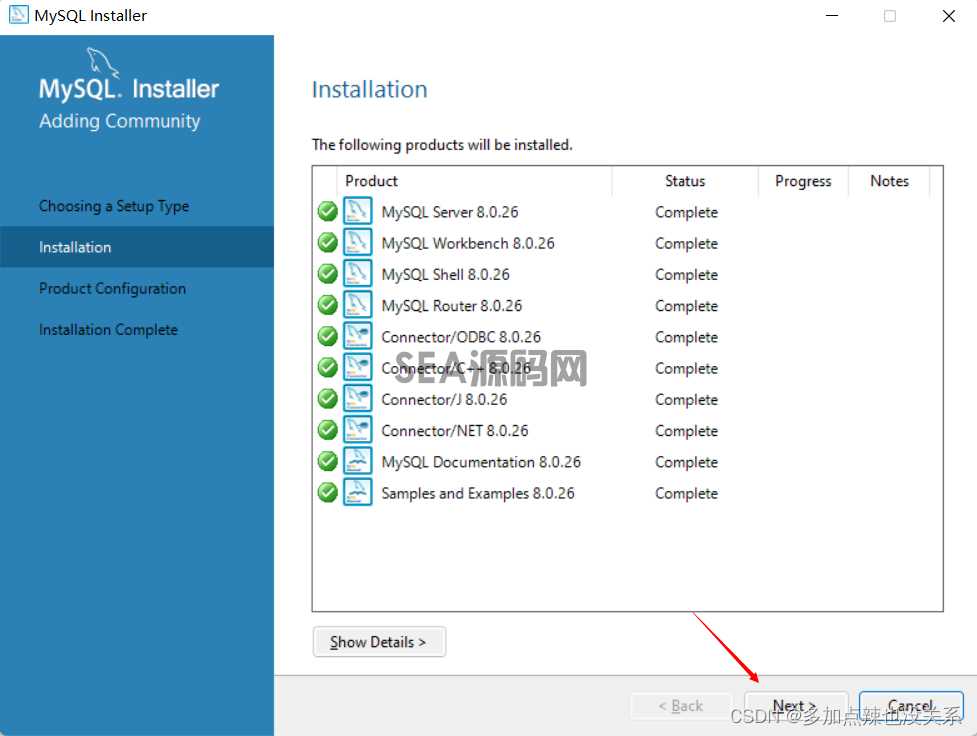This screenshot has height=736, width=977.
Task: Click green checkmark beside MySQL Shell 8.0.26
Action: point(327,274)
